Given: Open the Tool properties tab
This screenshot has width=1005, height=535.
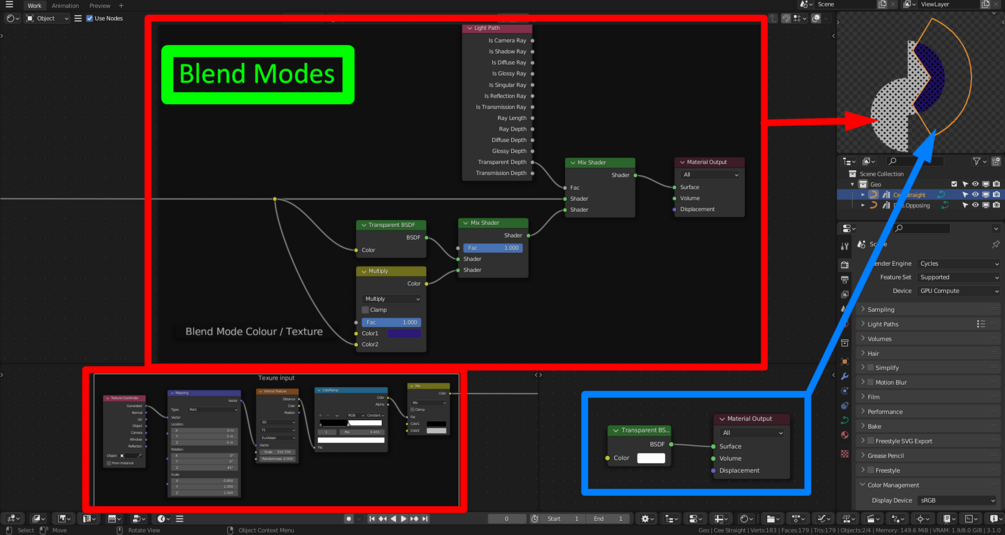Looking at the screenshot, I should click(x=844, y=247).
